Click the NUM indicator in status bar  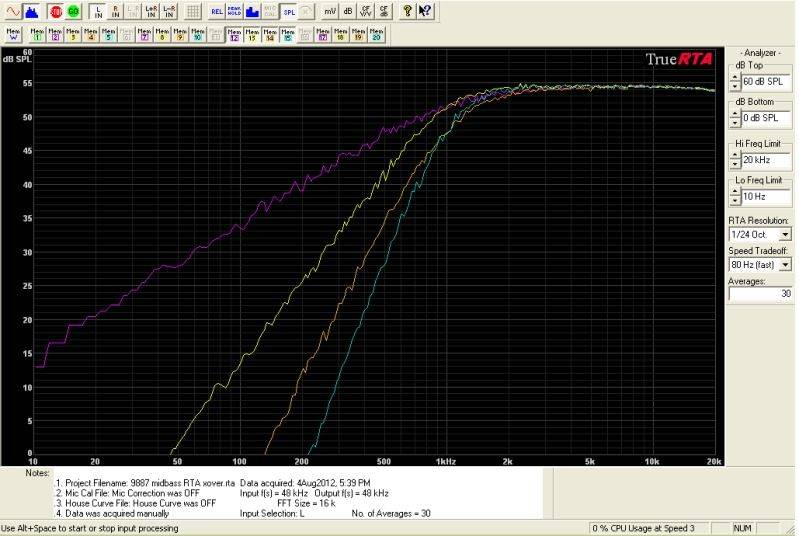743,528
